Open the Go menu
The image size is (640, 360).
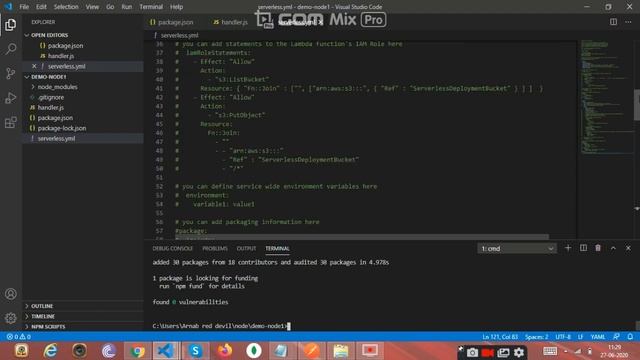[110, 7]
